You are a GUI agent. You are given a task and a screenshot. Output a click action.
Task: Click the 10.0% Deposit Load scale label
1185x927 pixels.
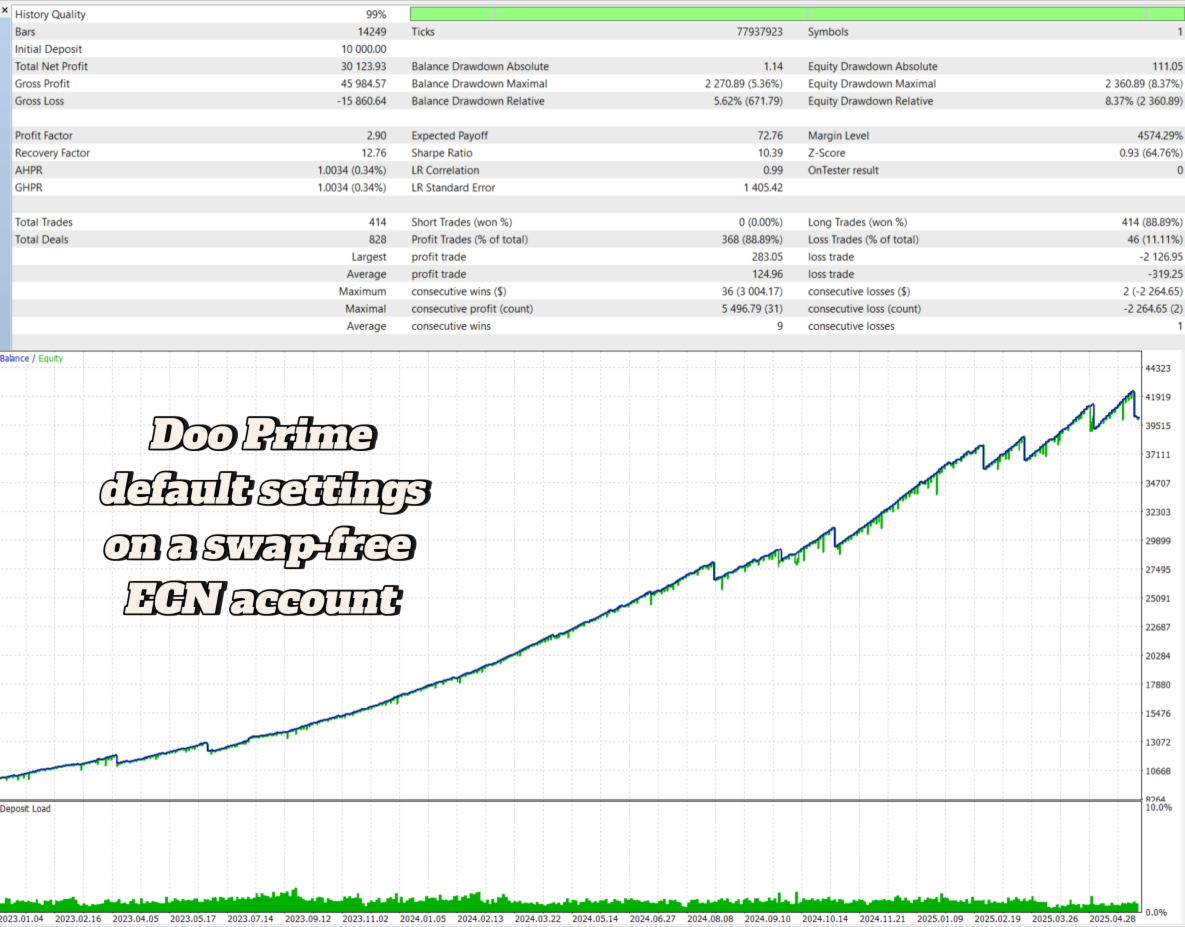tap(1158, 808)
